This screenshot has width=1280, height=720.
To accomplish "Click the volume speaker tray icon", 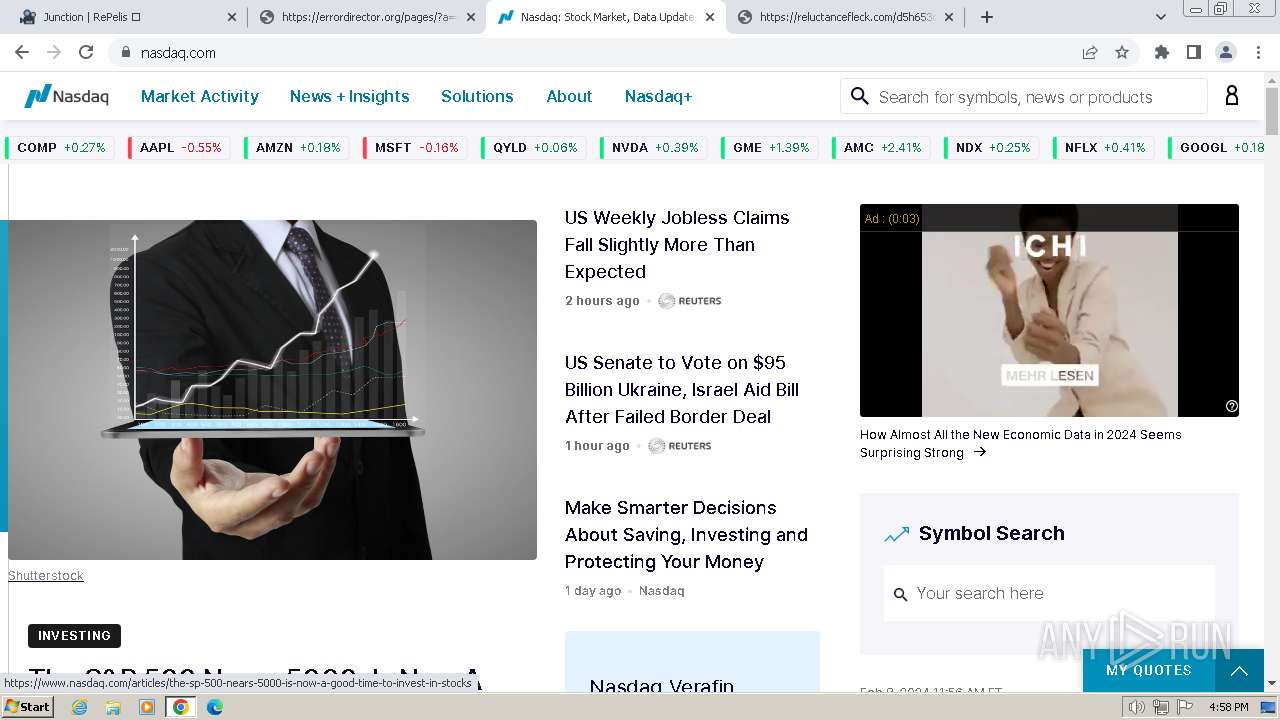I will pyautogui.click(x=1137, y=707).
